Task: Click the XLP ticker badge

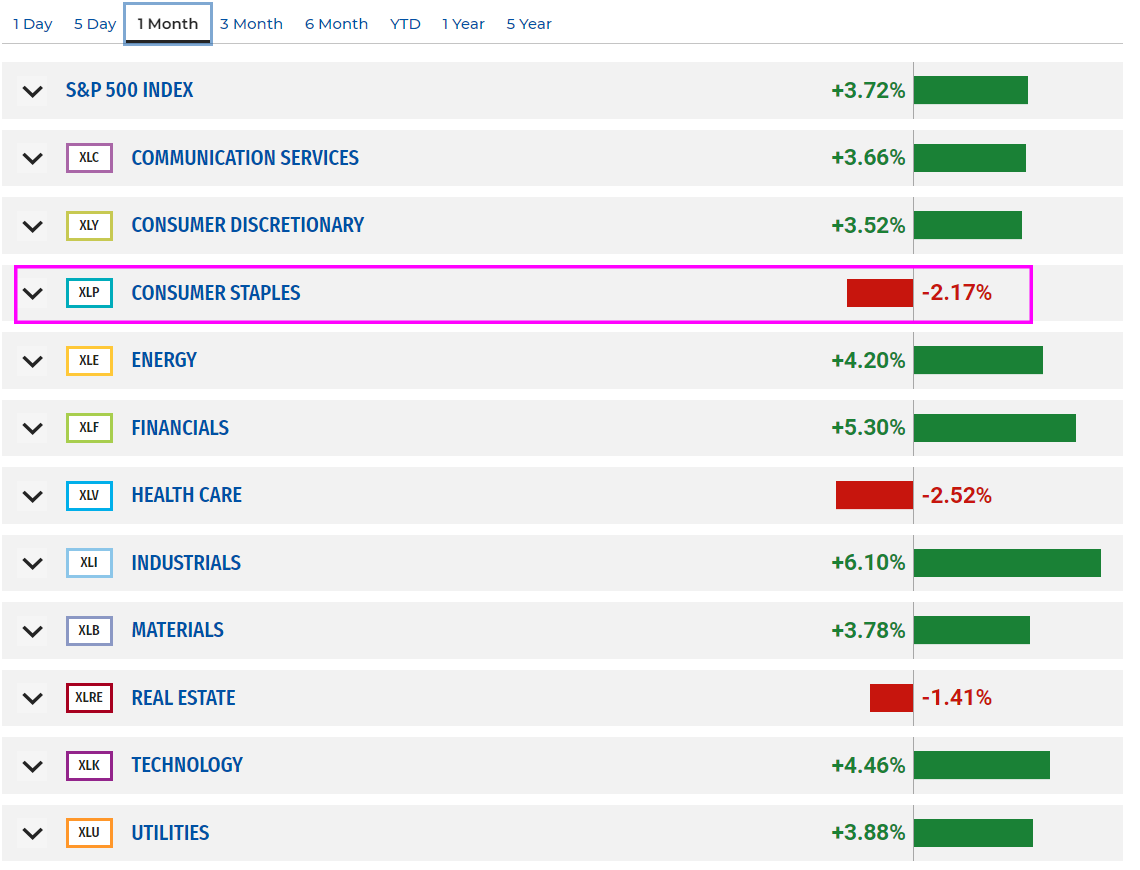Action: (x=89, y=293)
